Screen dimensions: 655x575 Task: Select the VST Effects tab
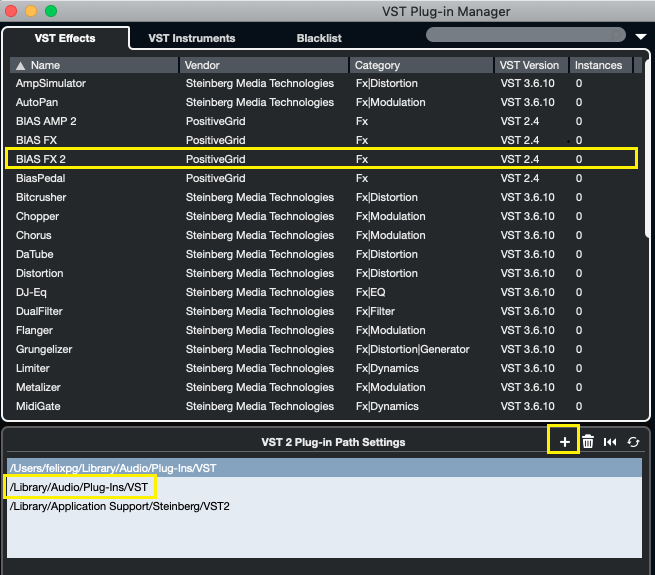pyautogui.click(x=65, y=38)
